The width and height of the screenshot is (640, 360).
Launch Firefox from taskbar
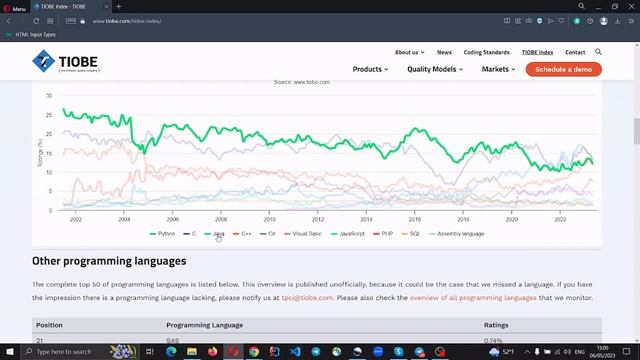click(x=213, y=351)
